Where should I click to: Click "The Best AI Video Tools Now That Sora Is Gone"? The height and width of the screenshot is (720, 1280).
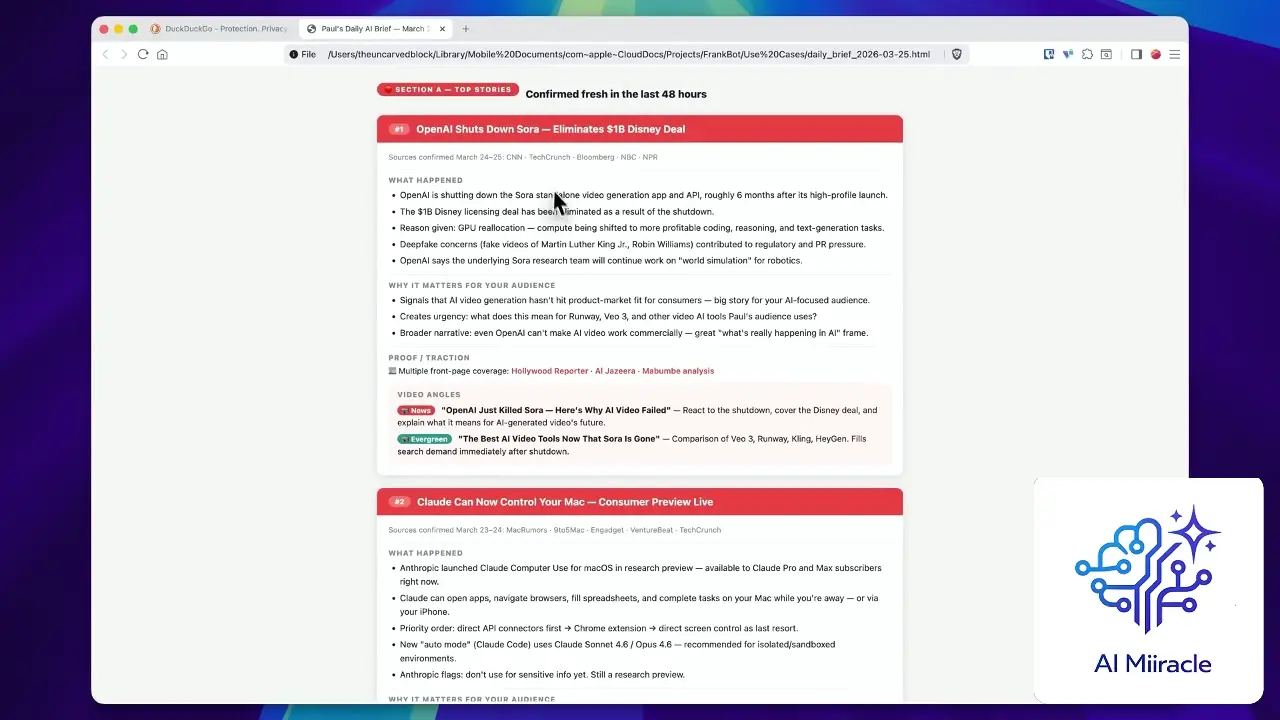(559, 439)
